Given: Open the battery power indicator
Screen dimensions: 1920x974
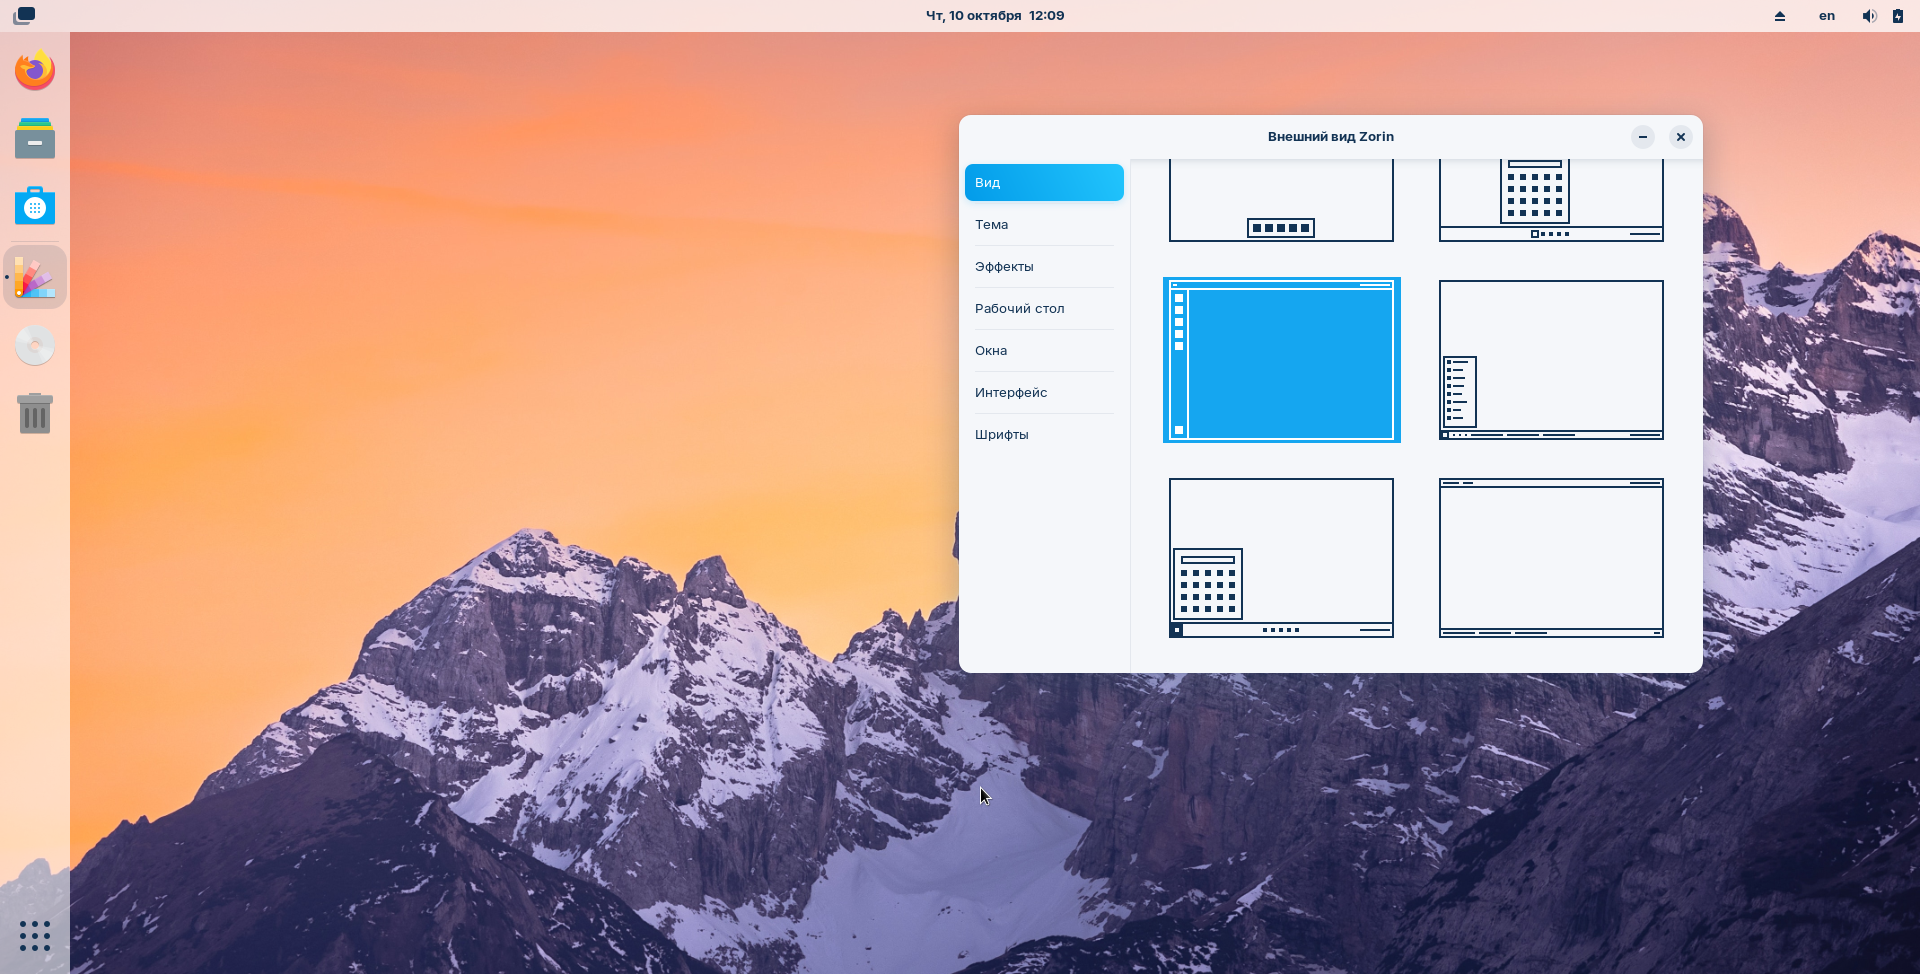Looking at the screenshot, I should 1897,16.
